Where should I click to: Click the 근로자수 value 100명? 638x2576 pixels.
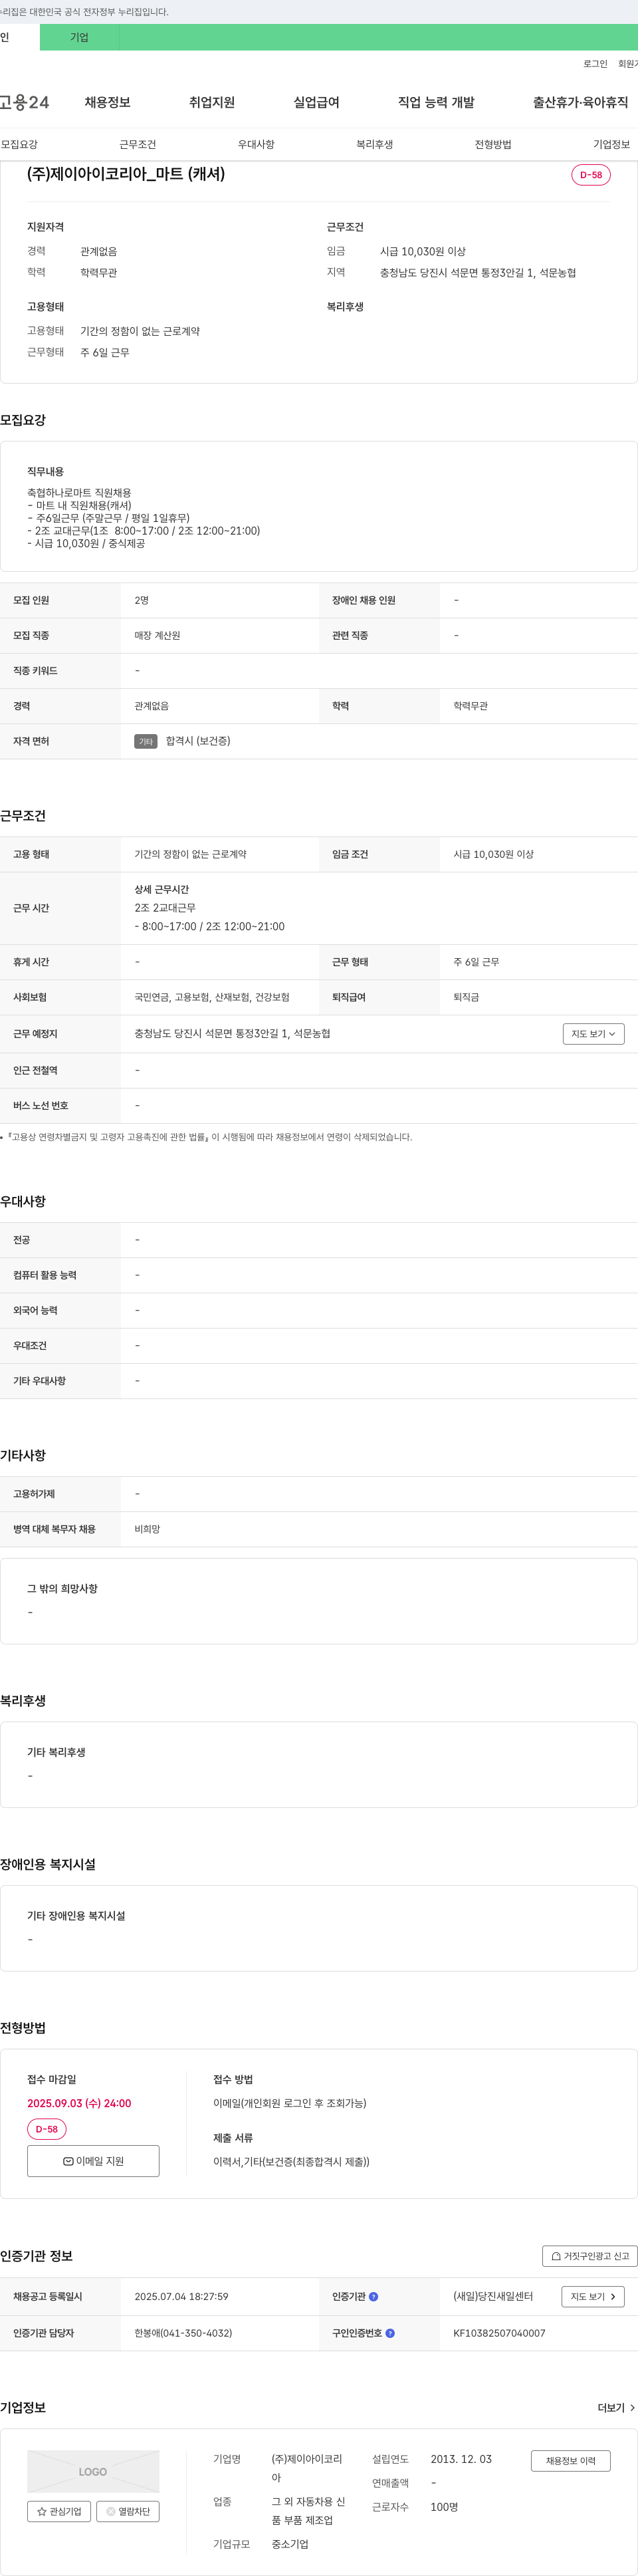tap(444, 2507)
